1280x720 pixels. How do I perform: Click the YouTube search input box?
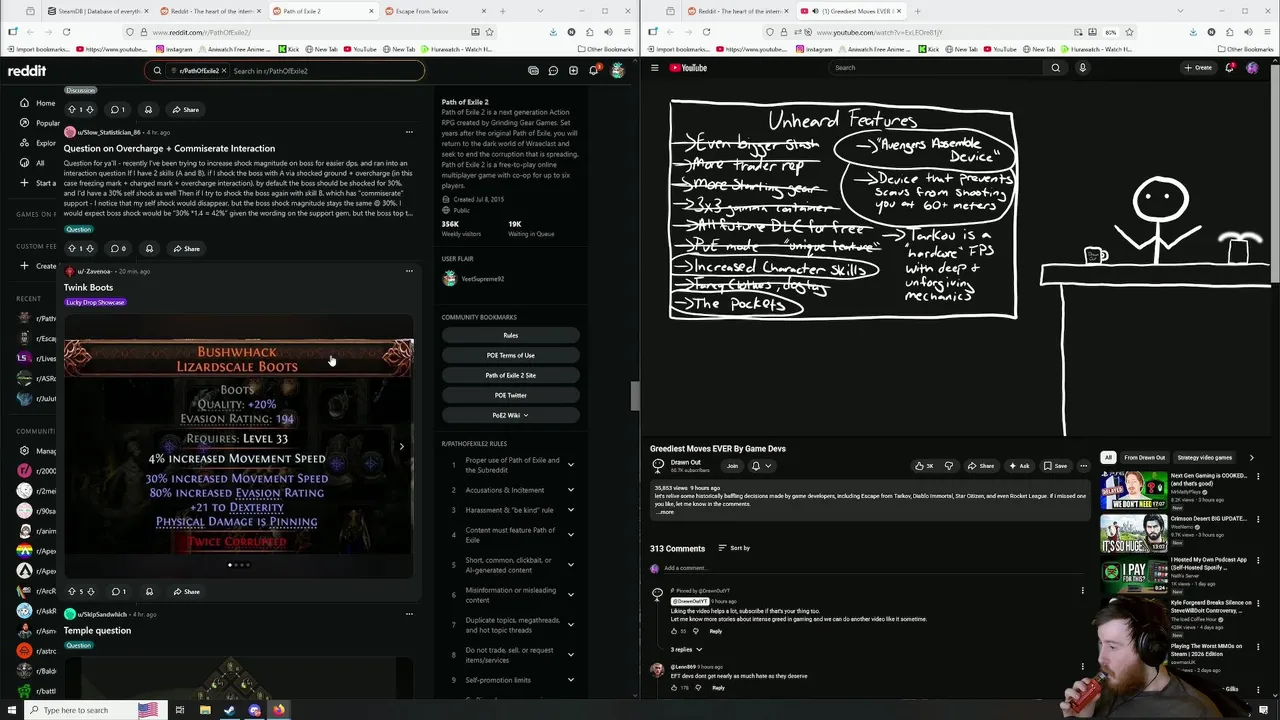(935, 68)
